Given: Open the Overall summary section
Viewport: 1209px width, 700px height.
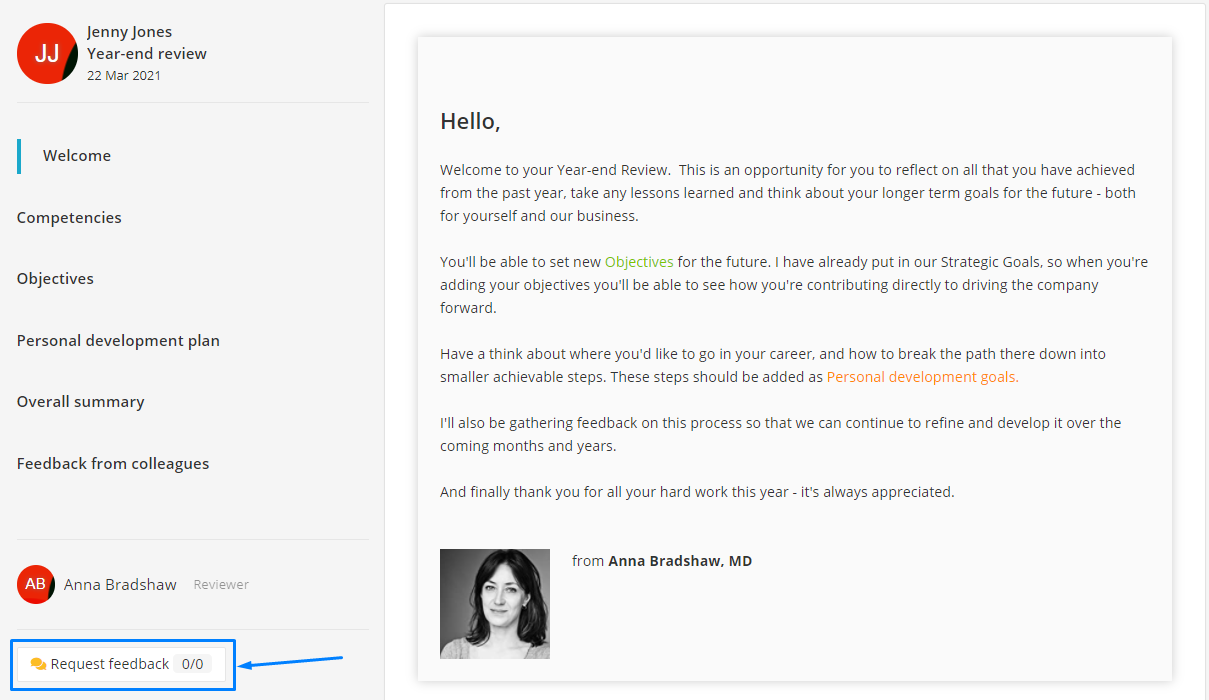Looking at the screenshot, I should coord(81,402).
